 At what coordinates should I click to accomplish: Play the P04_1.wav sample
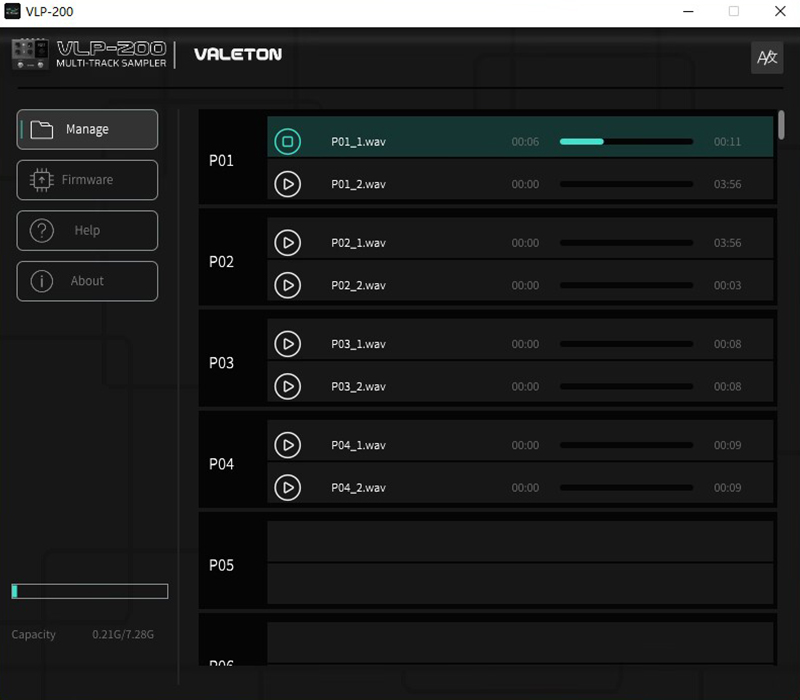tap(287, 444)
